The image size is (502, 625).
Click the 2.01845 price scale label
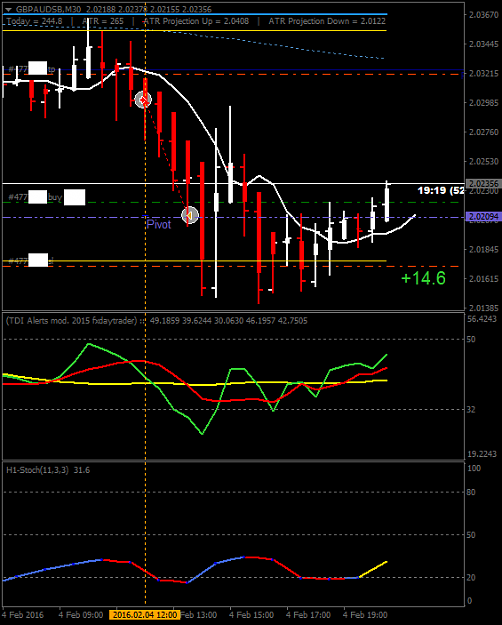pos(484,250)
